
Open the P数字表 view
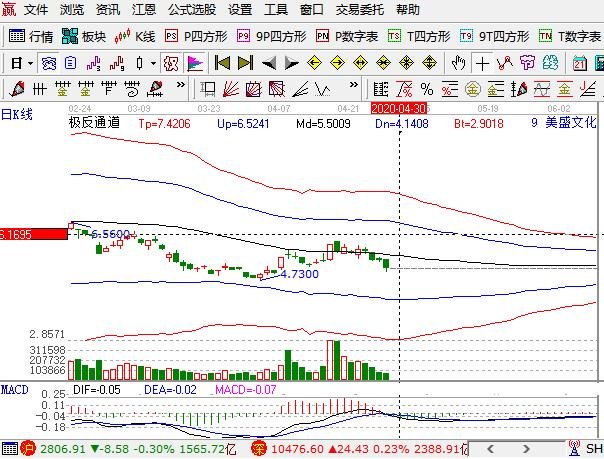point(347,37)
